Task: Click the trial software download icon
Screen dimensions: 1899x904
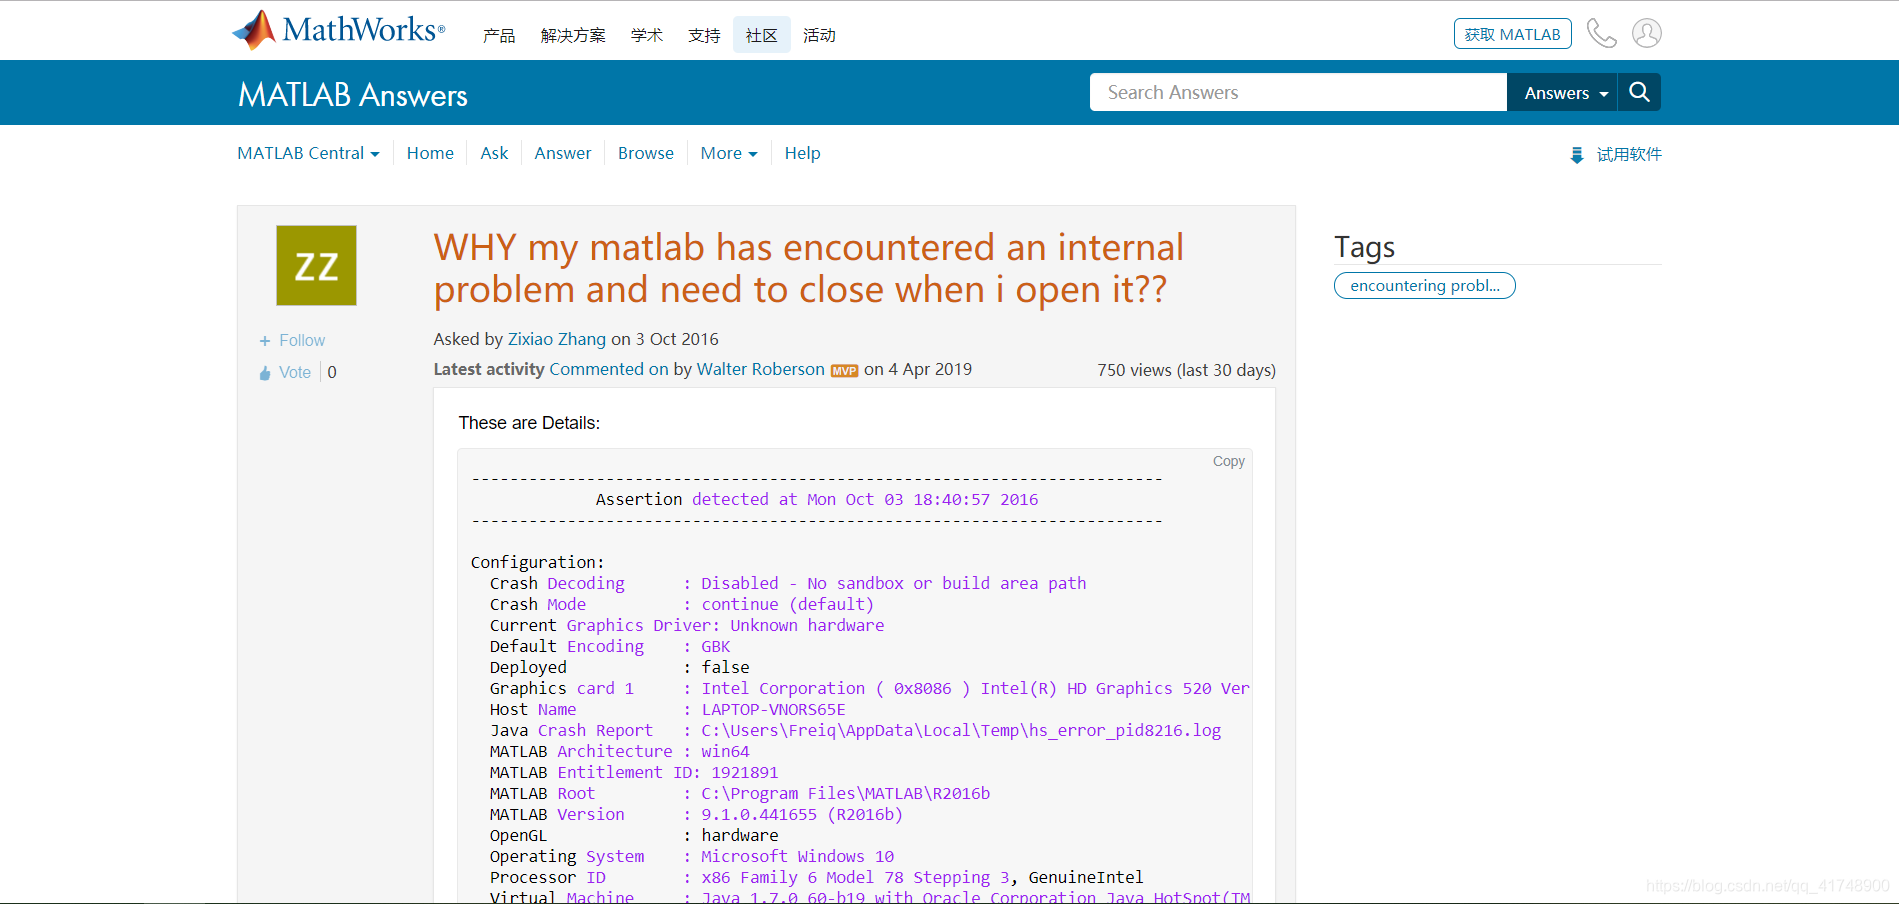Action: pos(1577,155)
